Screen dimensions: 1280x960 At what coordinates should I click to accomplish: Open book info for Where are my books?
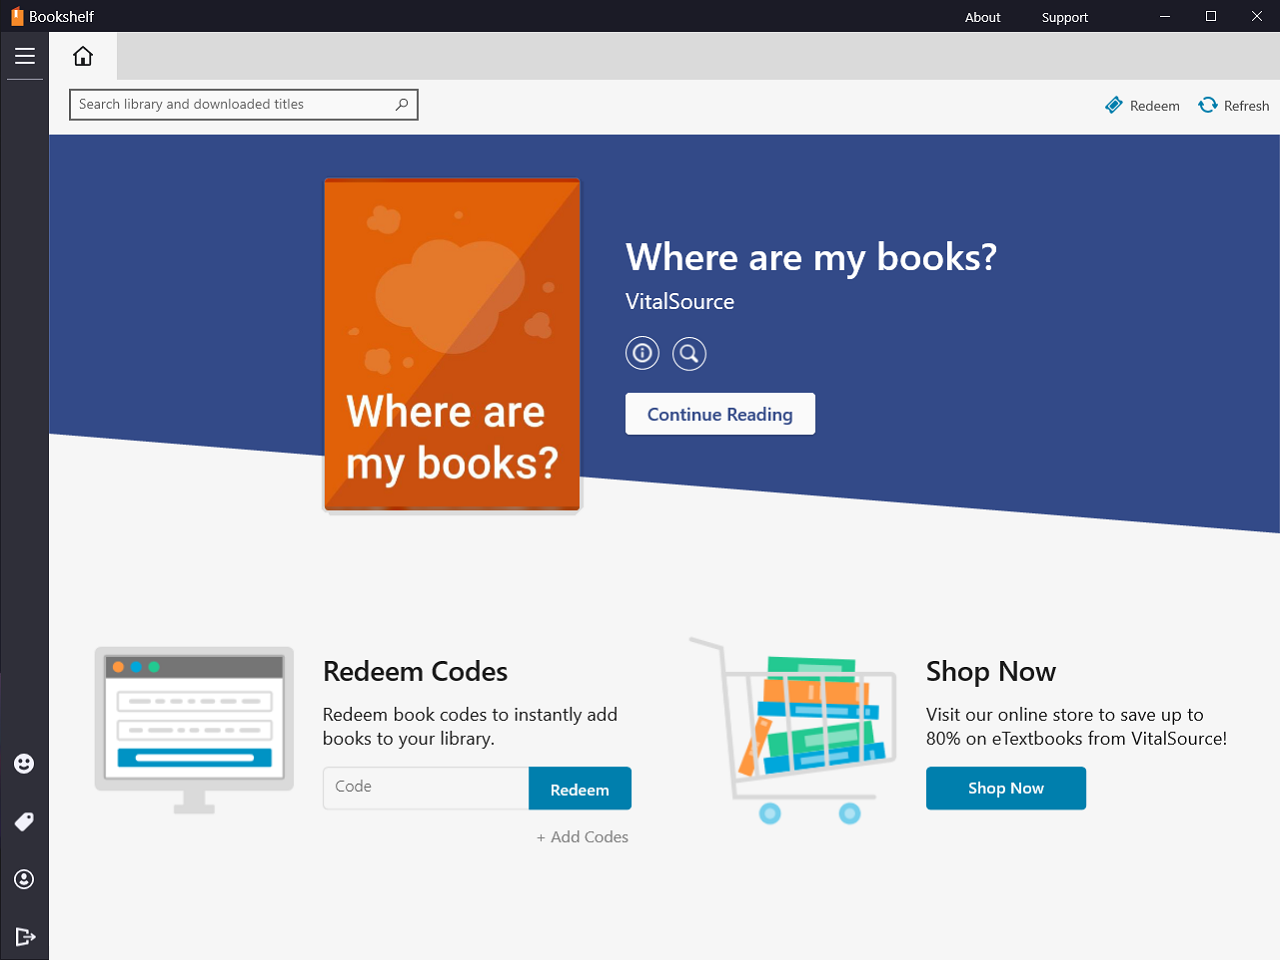tap(642, 353)
